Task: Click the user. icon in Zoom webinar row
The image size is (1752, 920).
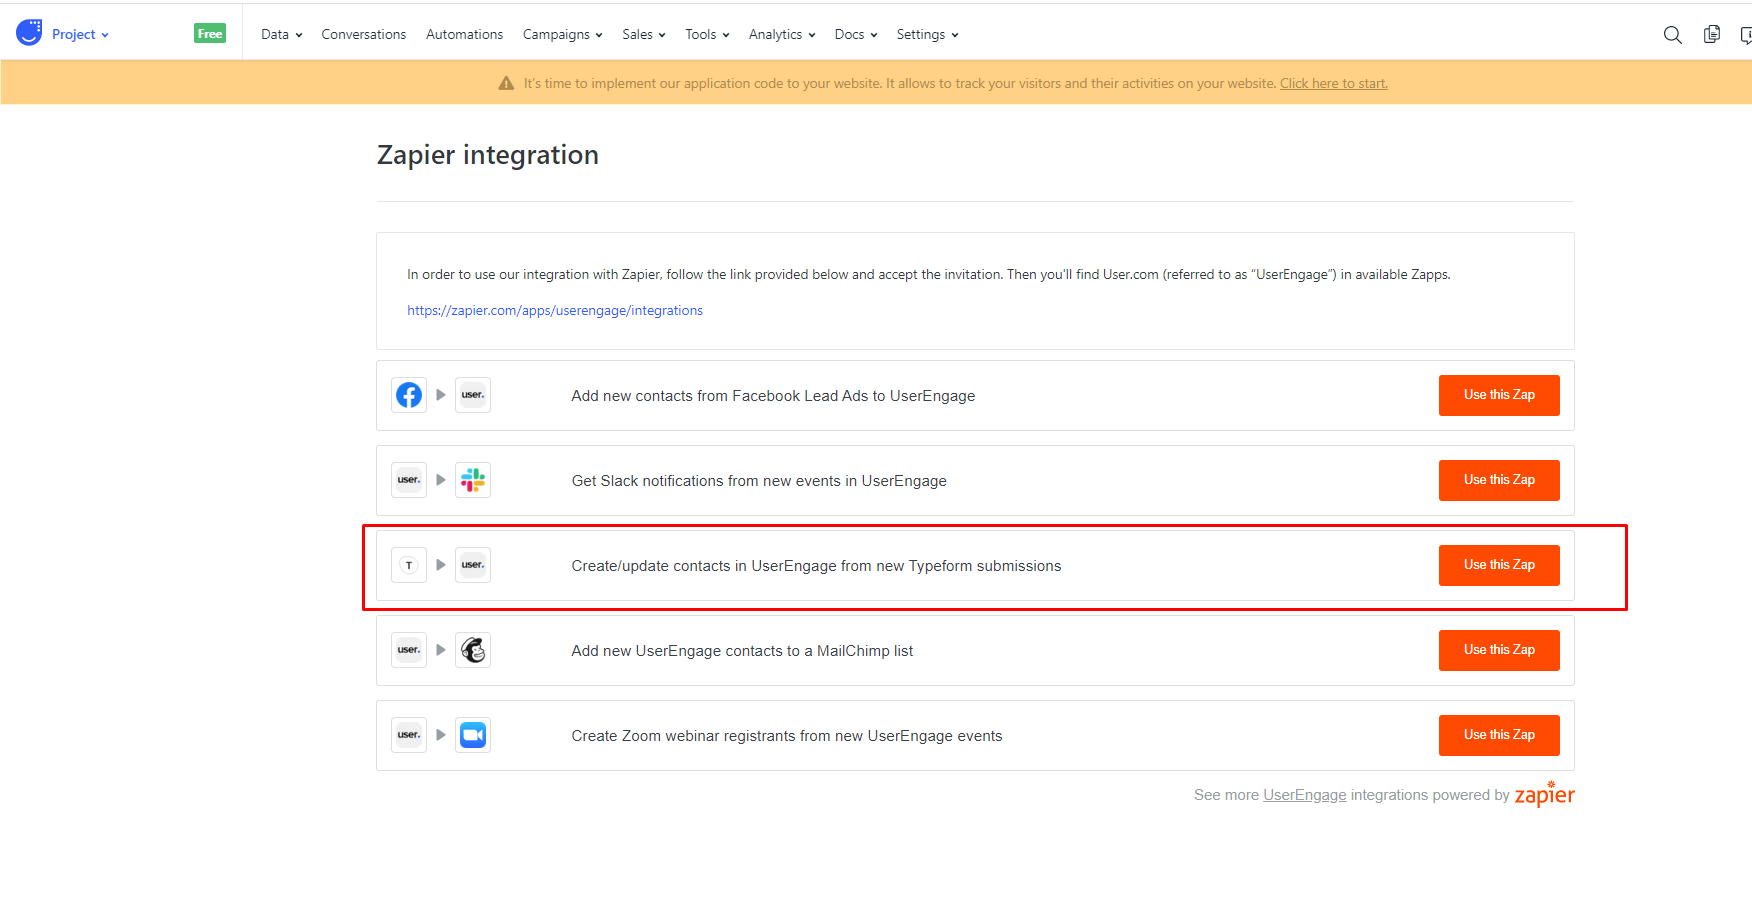Action: [409, 735]
